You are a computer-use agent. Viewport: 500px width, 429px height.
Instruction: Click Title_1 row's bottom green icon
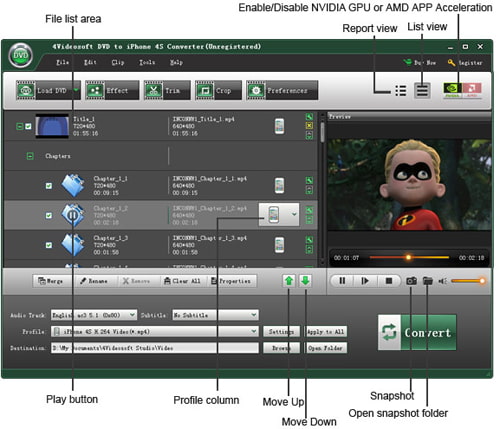(x=309, y=135)
